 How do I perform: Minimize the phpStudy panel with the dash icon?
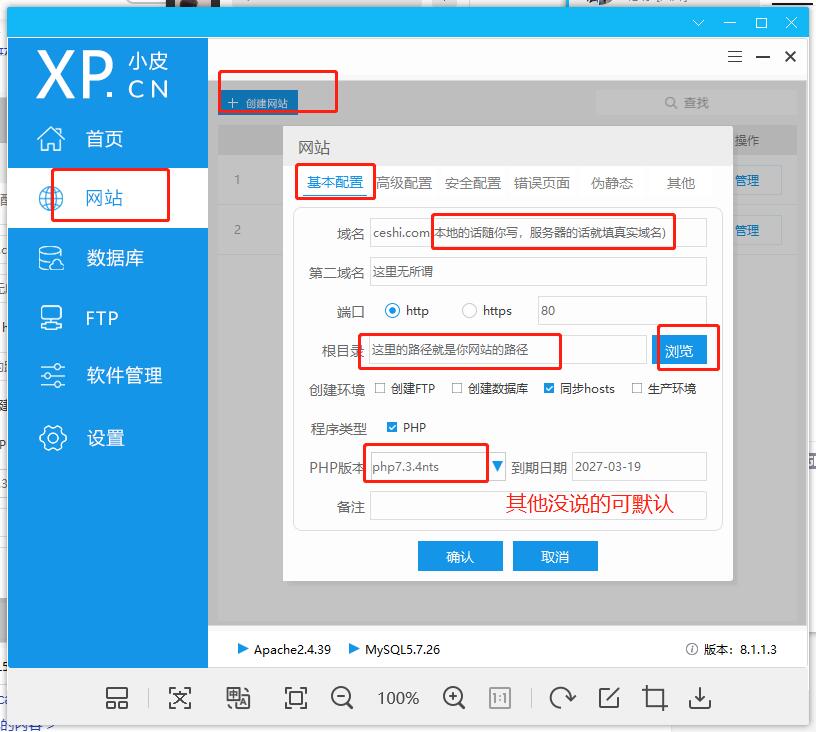click(x=763, y=56)
